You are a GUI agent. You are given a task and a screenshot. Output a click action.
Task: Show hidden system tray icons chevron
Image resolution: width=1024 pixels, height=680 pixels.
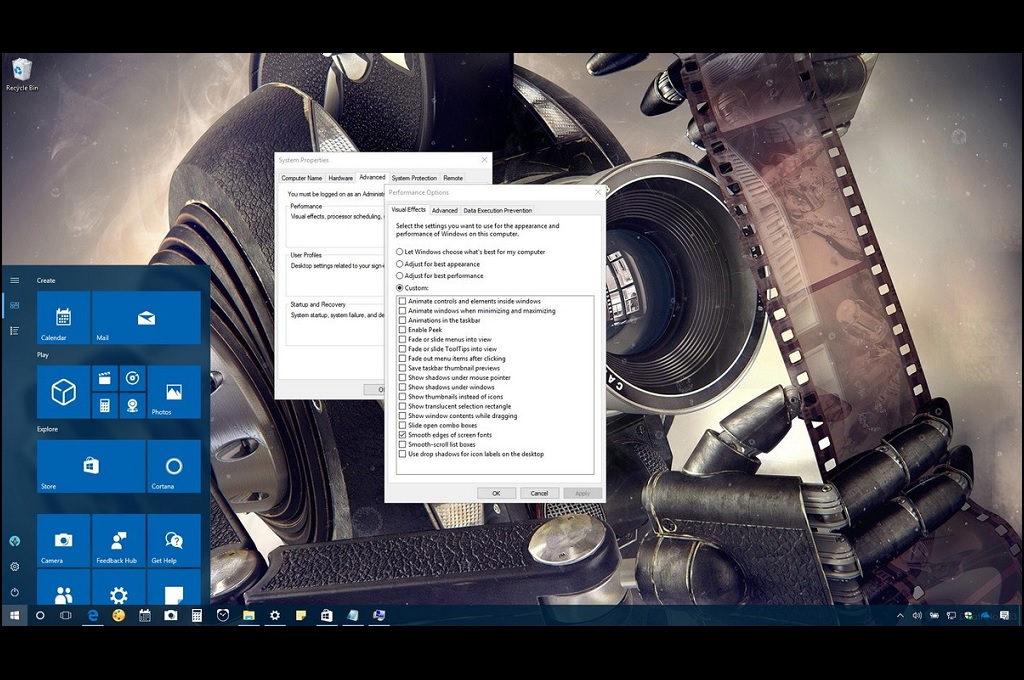pos(900,616)
